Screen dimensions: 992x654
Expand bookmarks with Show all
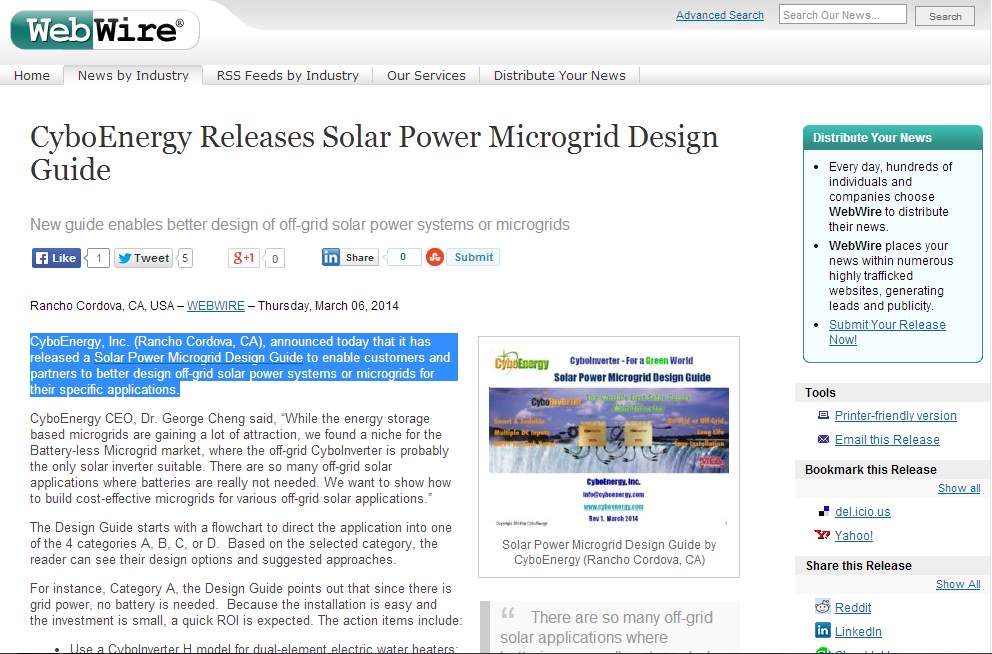click(x=958, y=489)
